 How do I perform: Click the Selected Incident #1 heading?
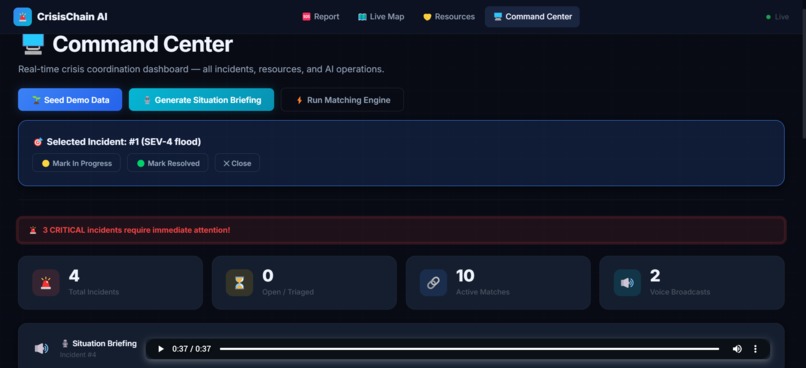coord(123,142)
